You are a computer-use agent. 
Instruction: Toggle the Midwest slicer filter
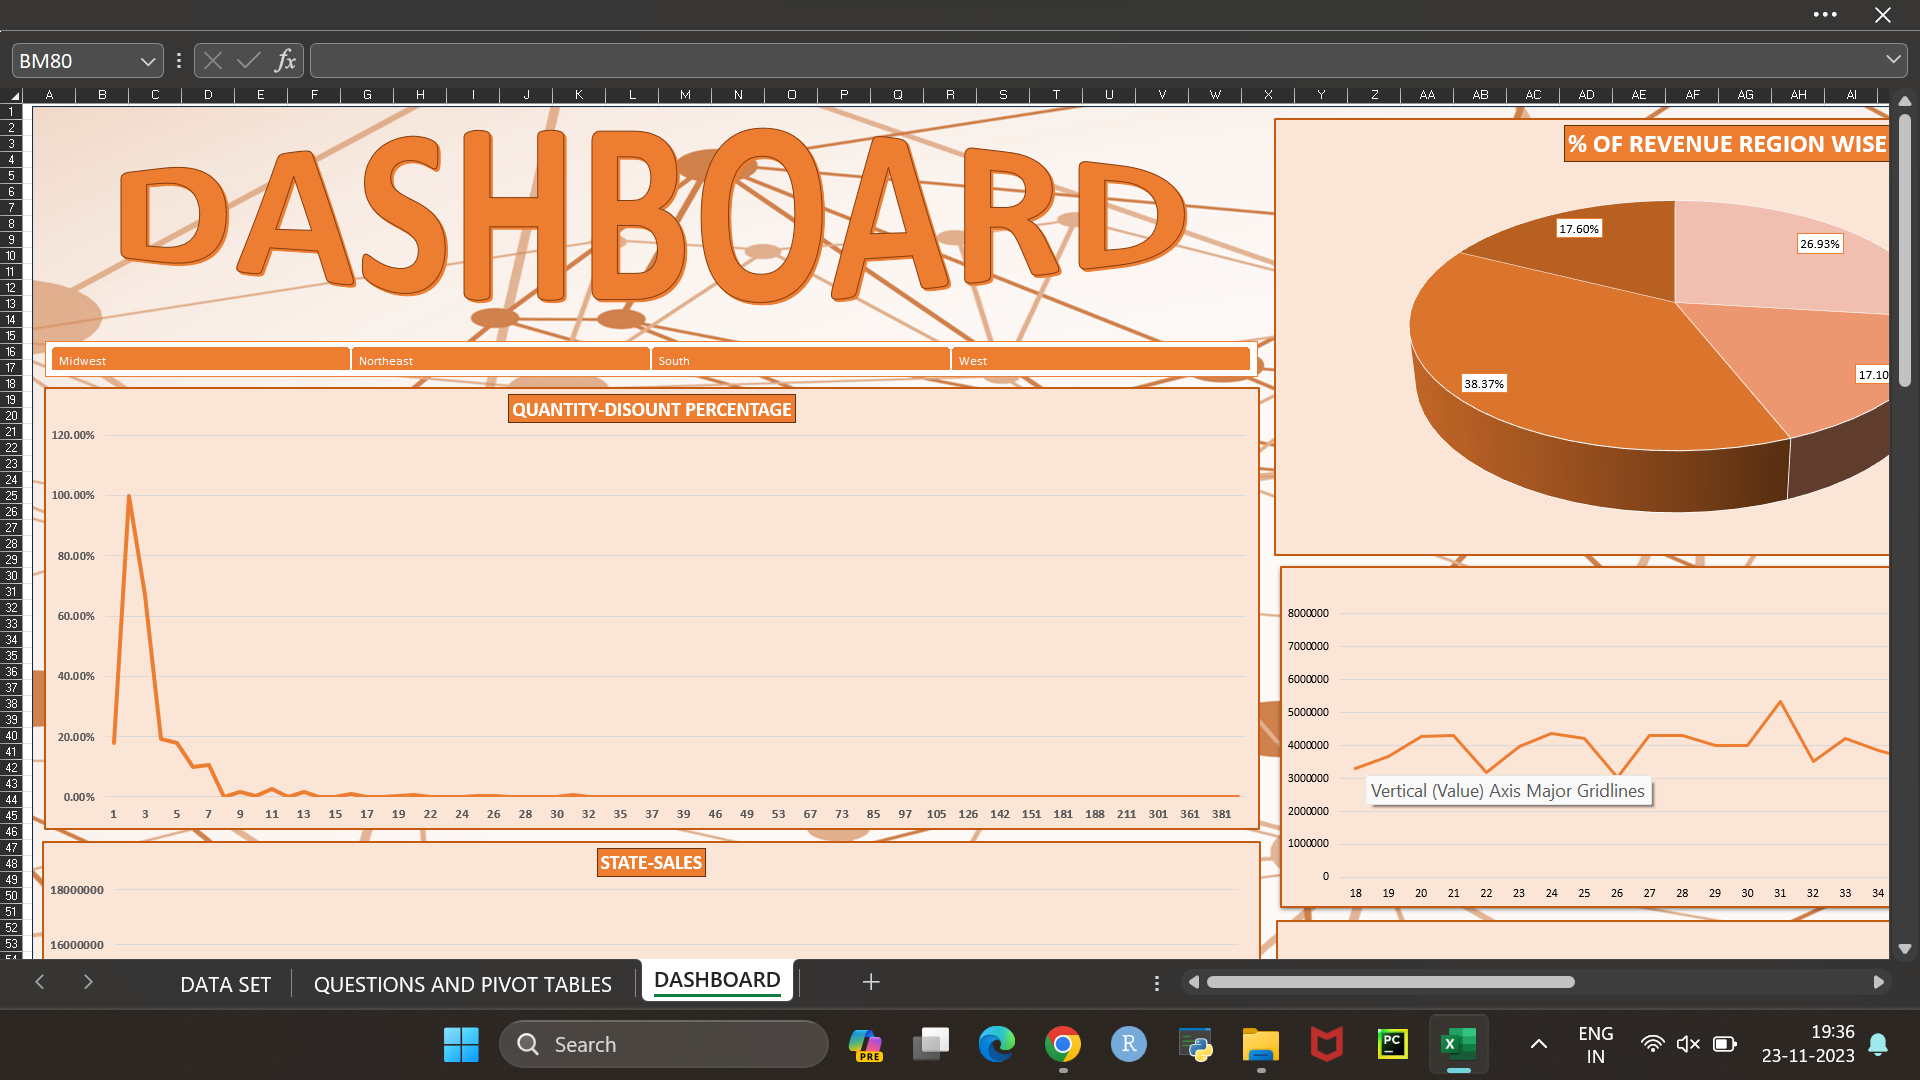[x=200, y=360]
